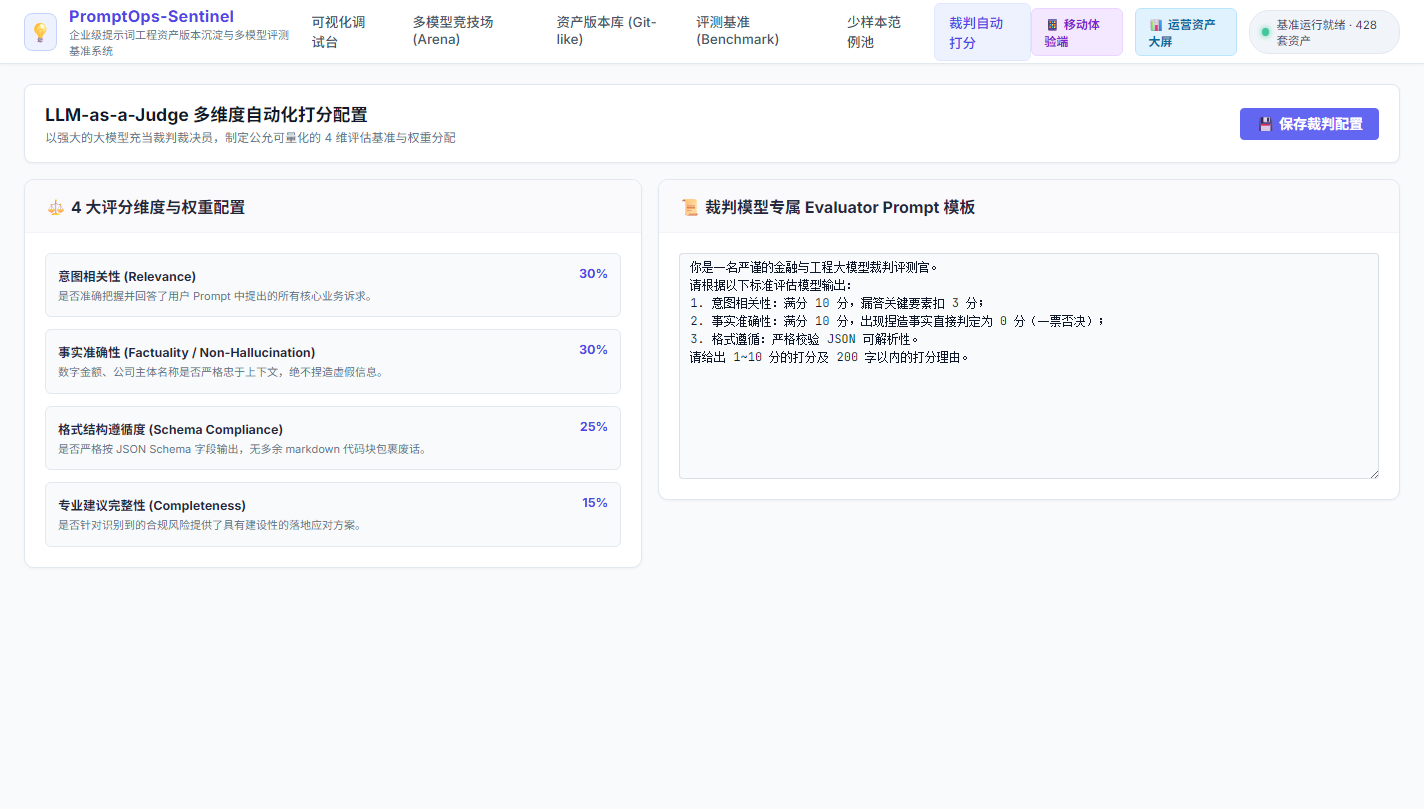Click the 30% weight of Relevance
This screenshot has height=809, width=1424.
click(593, 274)
